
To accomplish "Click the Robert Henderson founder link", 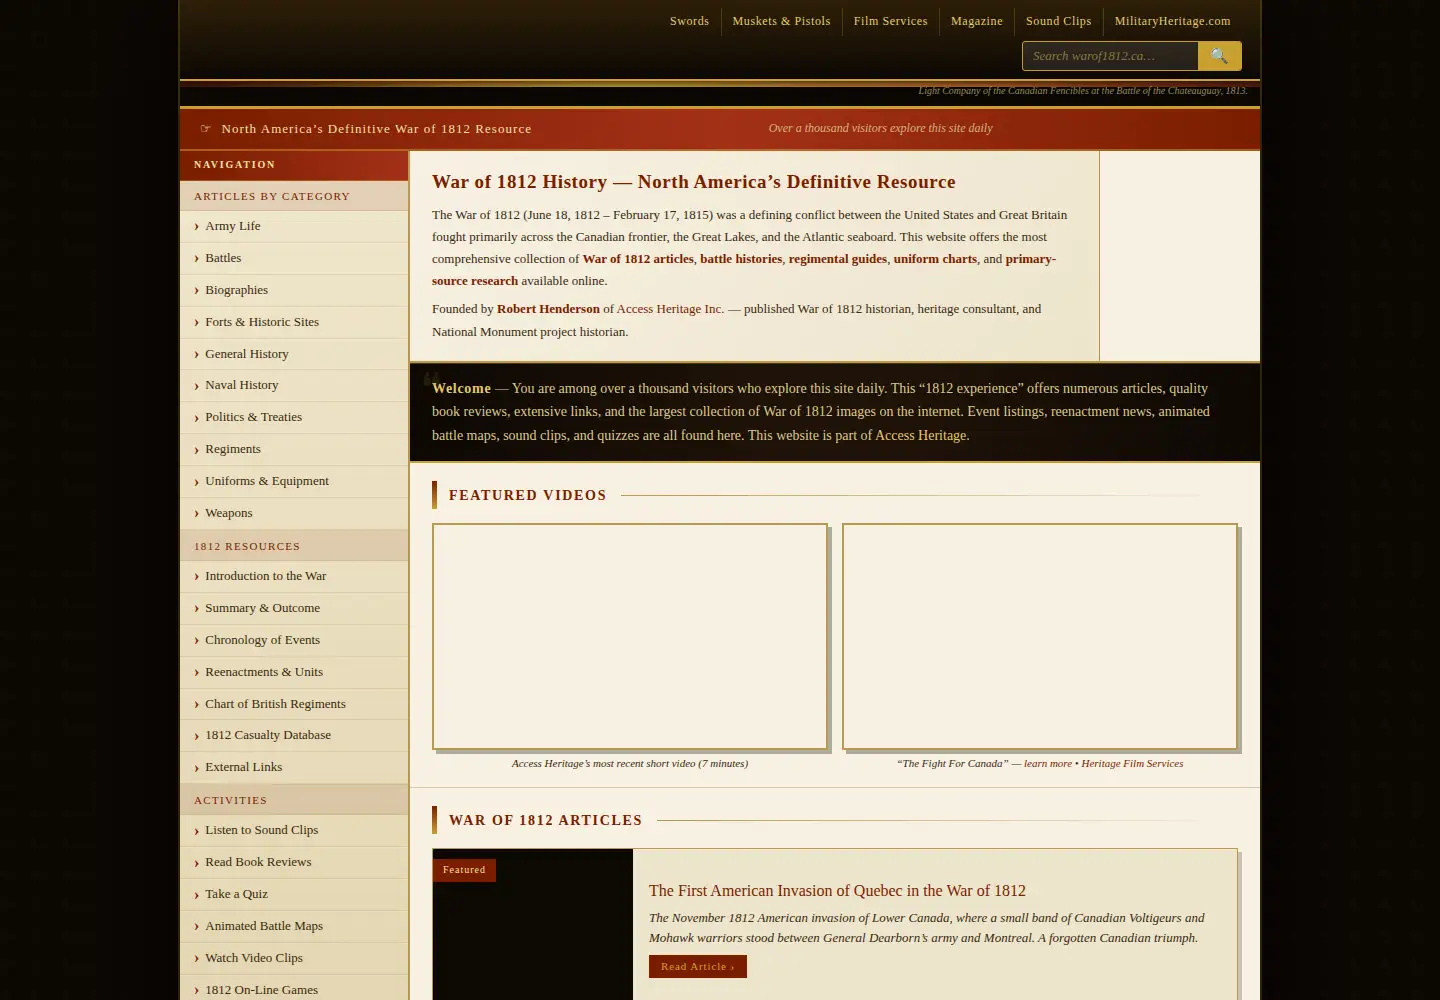I will (x=548, y=309).
